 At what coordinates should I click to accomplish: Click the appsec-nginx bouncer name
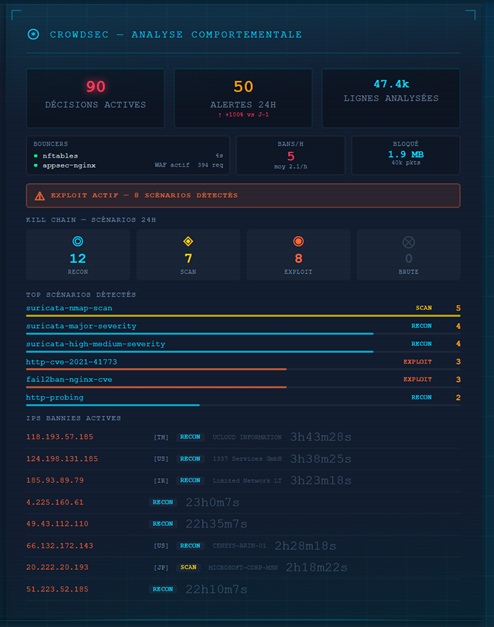[x=69, y=166]
